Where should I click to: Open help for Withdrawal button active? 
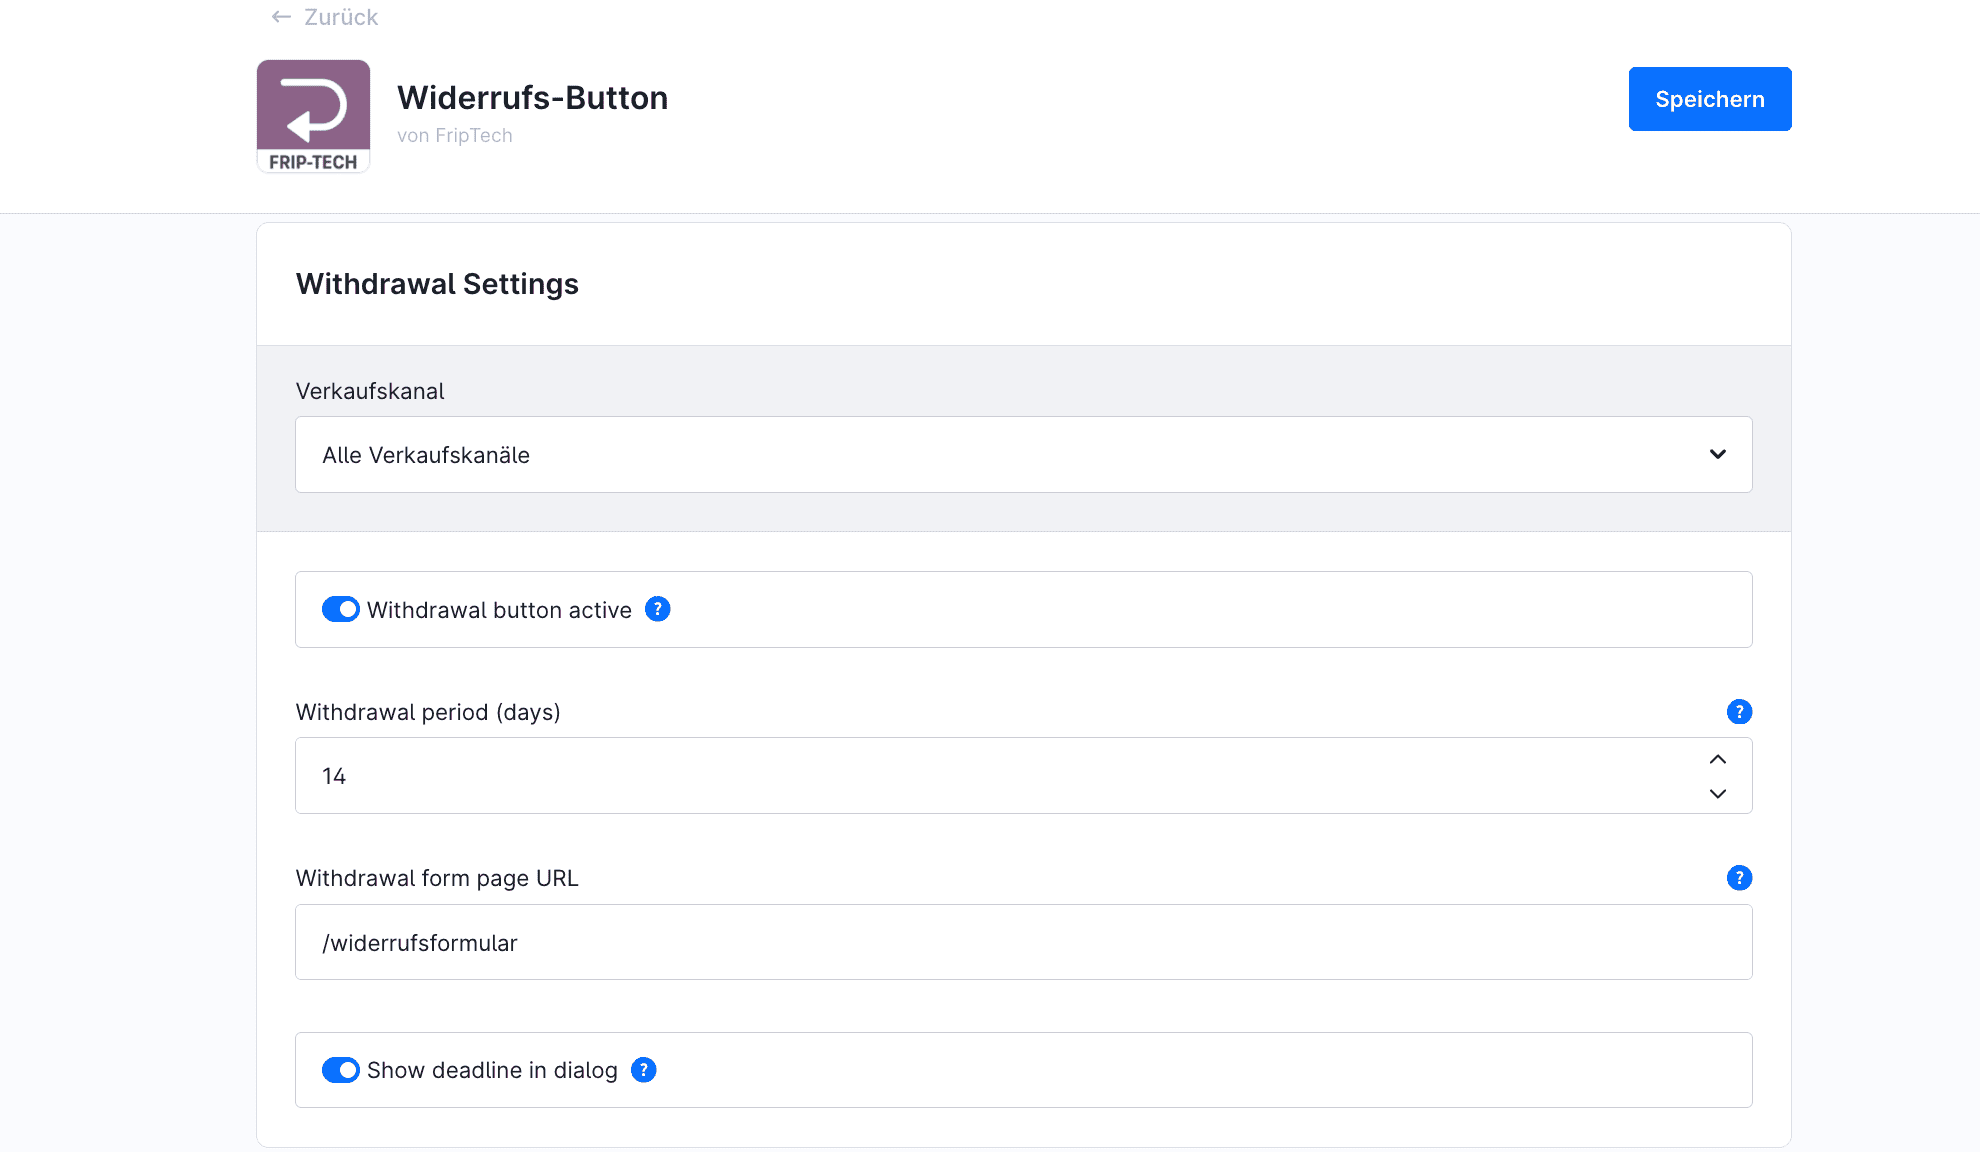(657, 609)
